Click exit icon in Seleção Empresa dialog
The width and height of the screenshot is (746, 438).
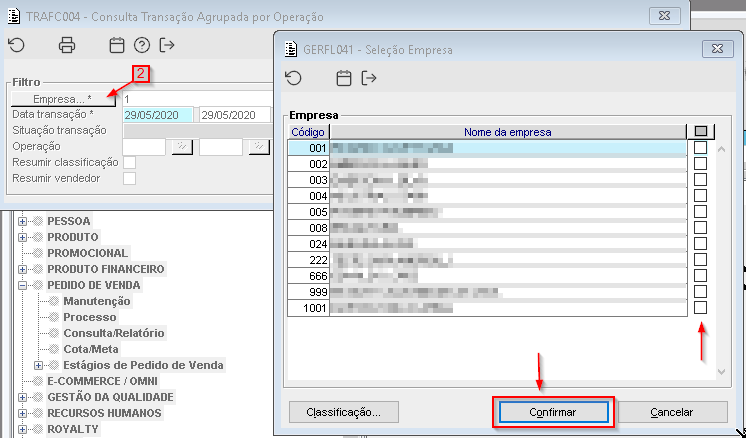[369, 78]
